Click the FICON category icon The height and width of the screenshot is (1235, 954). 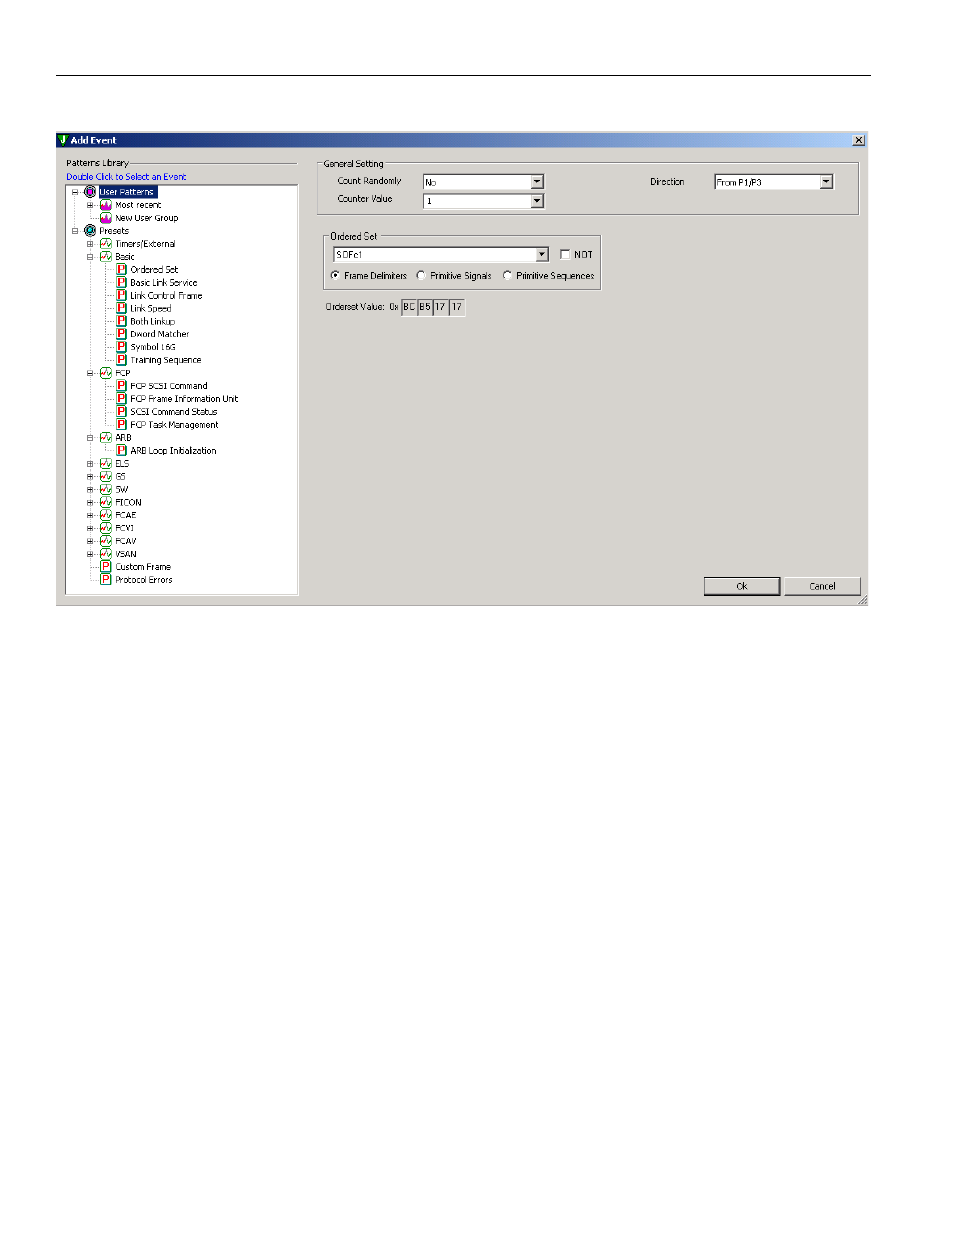pyautogui.click(x=106, y=503)
